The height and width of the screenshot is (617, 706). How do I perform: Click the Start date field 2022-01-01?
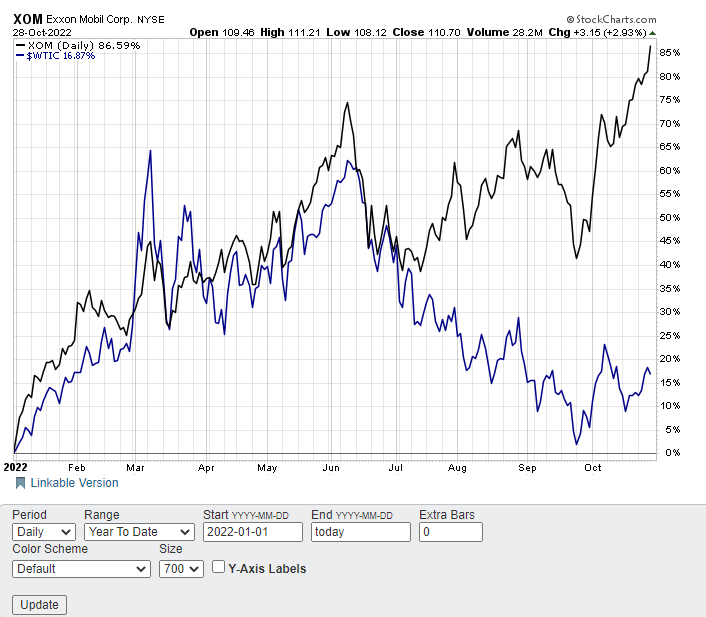[x=253, y=532]
